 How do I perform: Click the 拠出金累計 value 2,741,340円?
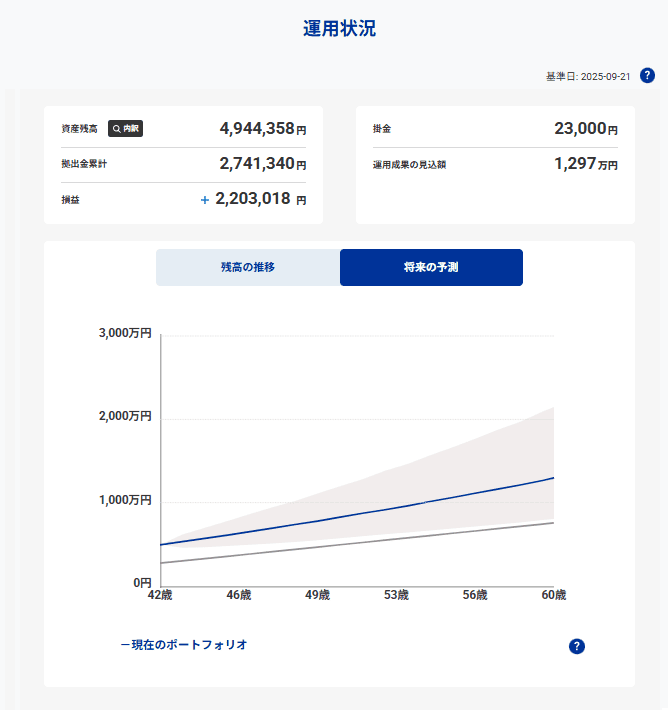tap(262, 164)
